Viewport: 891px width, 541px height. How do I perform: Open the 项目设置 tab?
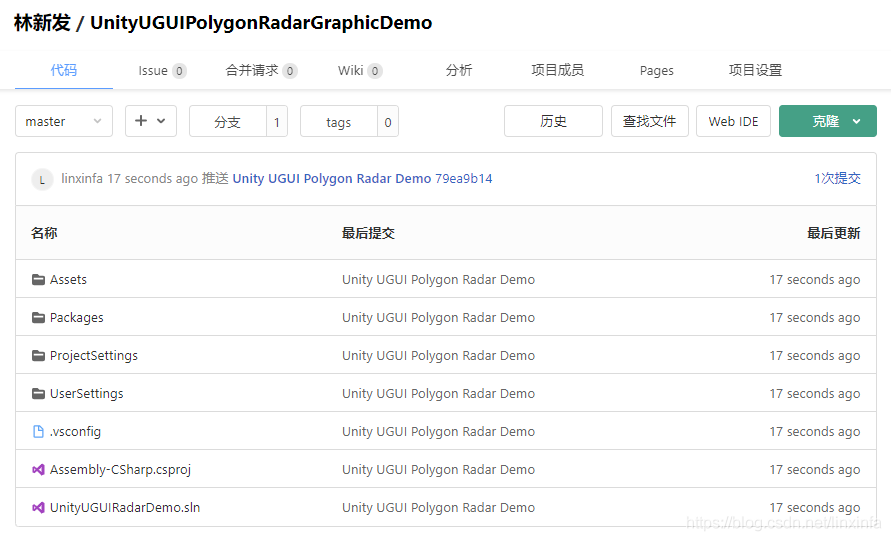click(x=755, y=70)
